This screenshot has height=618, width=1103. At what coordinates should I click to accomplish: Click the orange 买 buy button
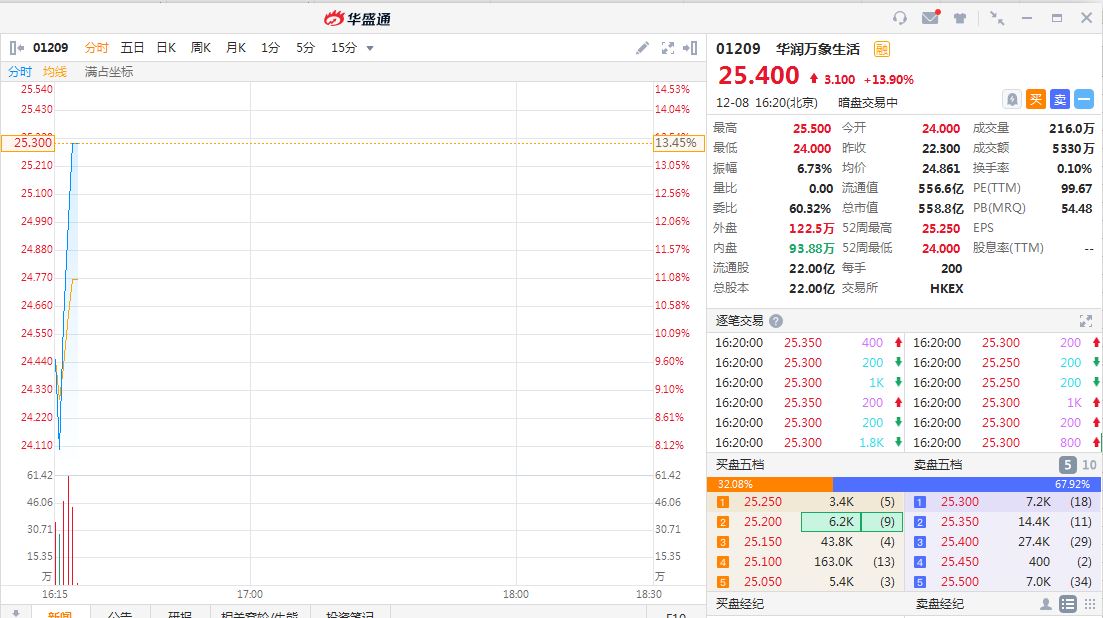point(1036,99)
